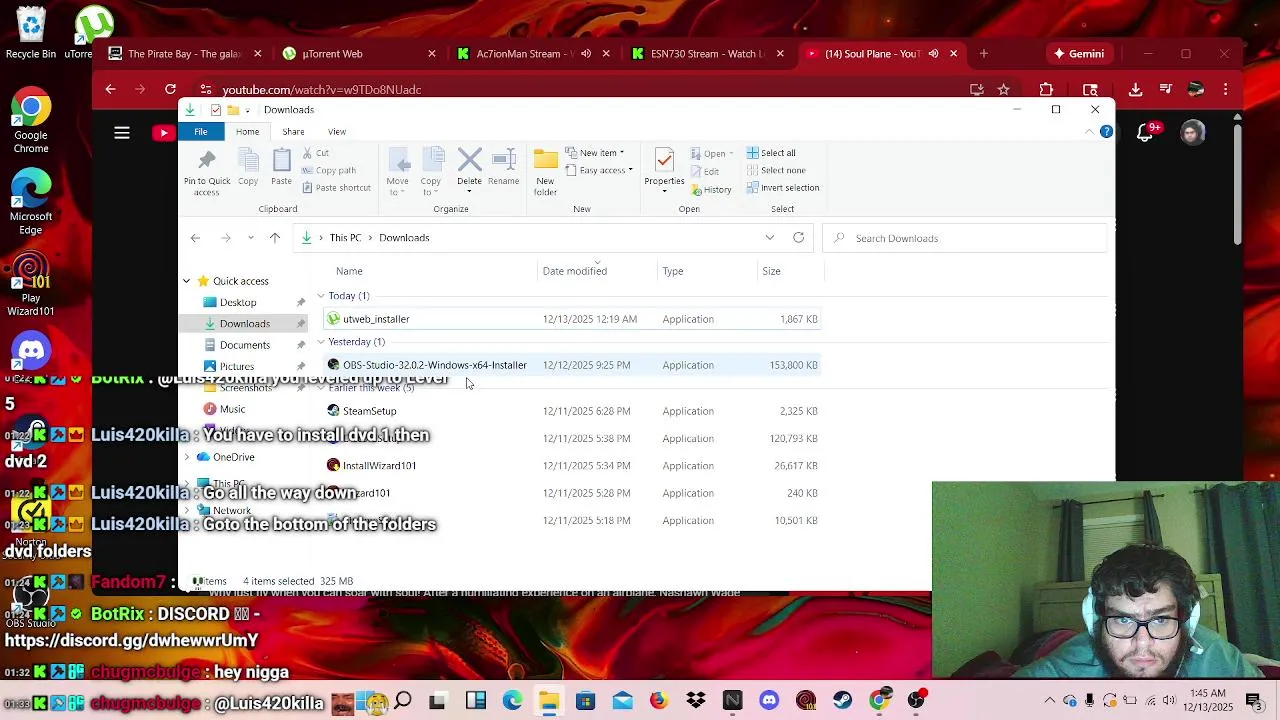Image resolution: width=1280 pixels, height=720 pixels.
Task: Create a New folder from ribbon
Action: coord(545,172)
